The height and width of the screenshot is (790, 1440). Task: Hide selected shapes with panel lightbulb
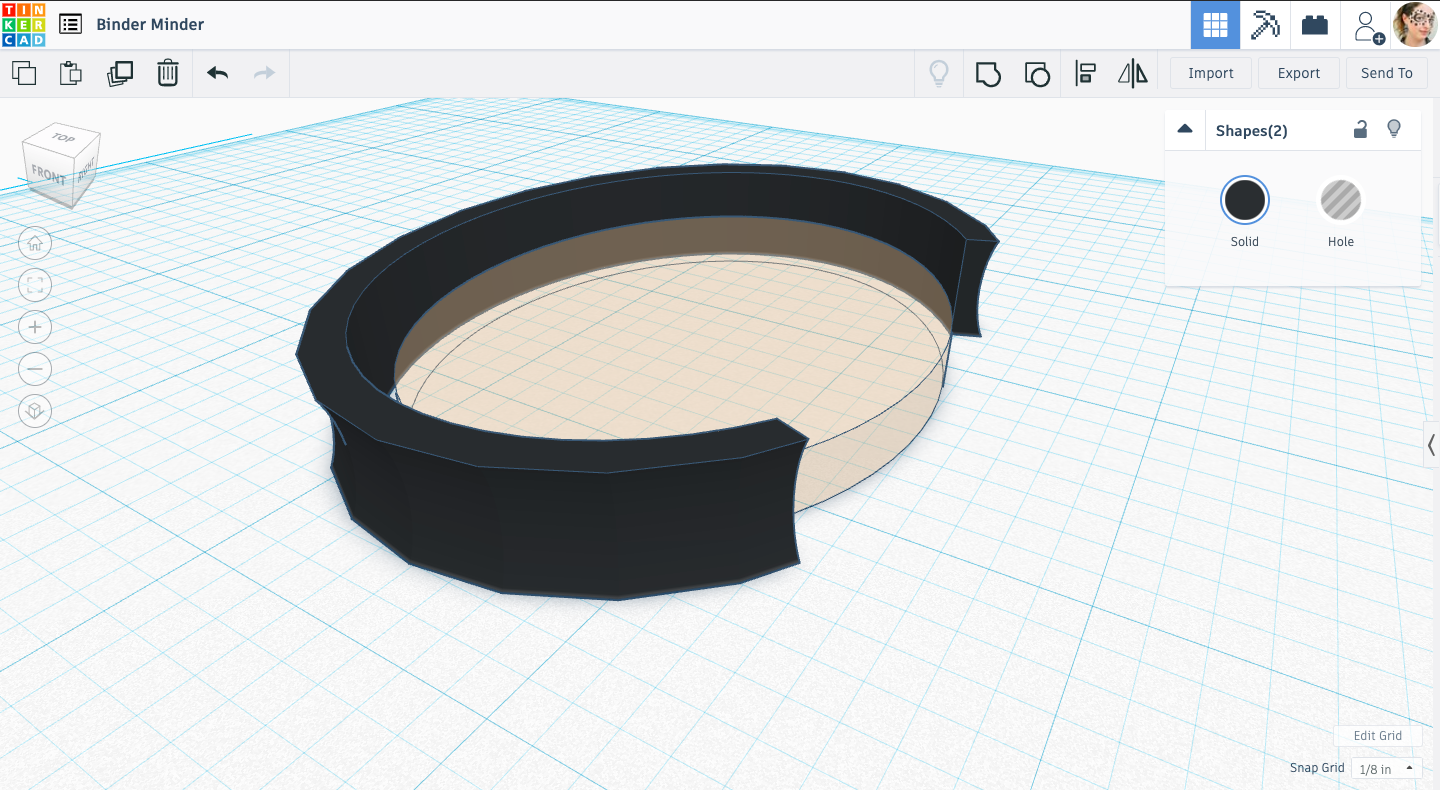1394,129
